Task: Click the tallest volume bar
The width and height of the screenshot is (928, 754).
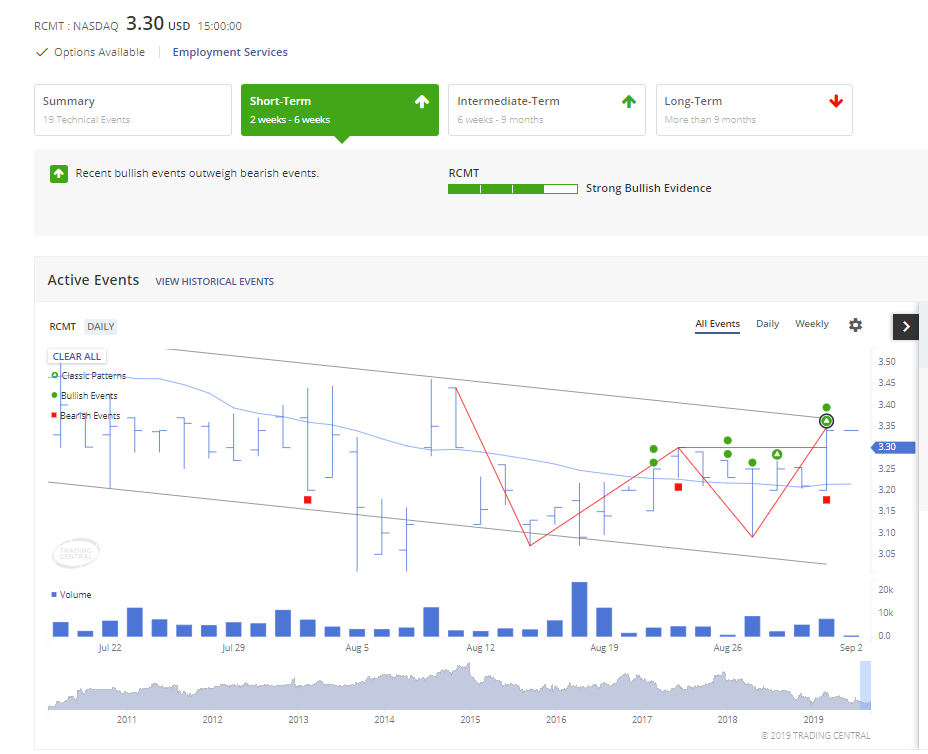Action: [579, 610]
